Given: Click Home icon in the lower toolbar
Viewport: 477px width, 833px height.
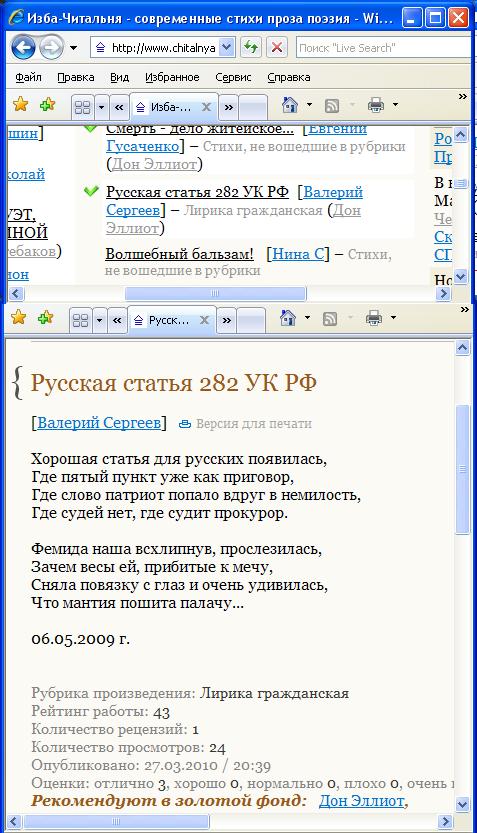Looking at the screenshot, I should pos(287,318).
